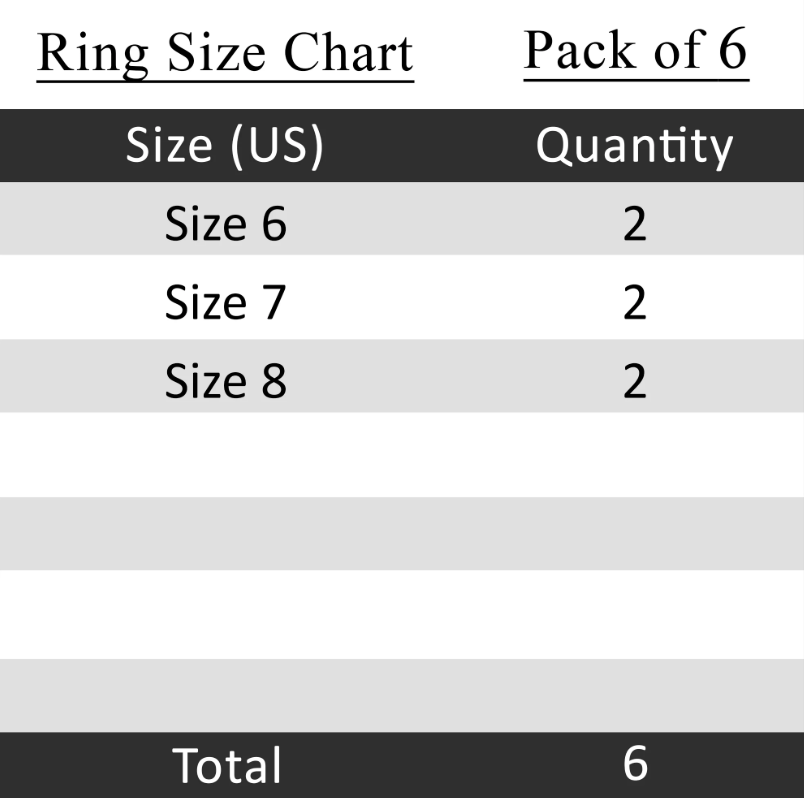Click the "Size 8" cell

(225, 380)
